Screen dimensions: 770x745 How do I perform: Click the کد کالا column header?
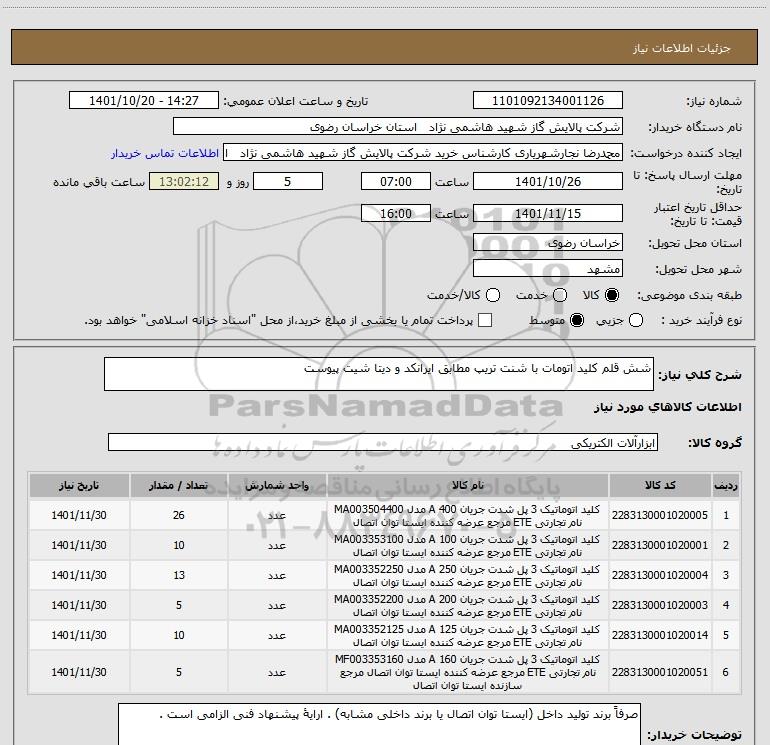click(x=661, y=485)
